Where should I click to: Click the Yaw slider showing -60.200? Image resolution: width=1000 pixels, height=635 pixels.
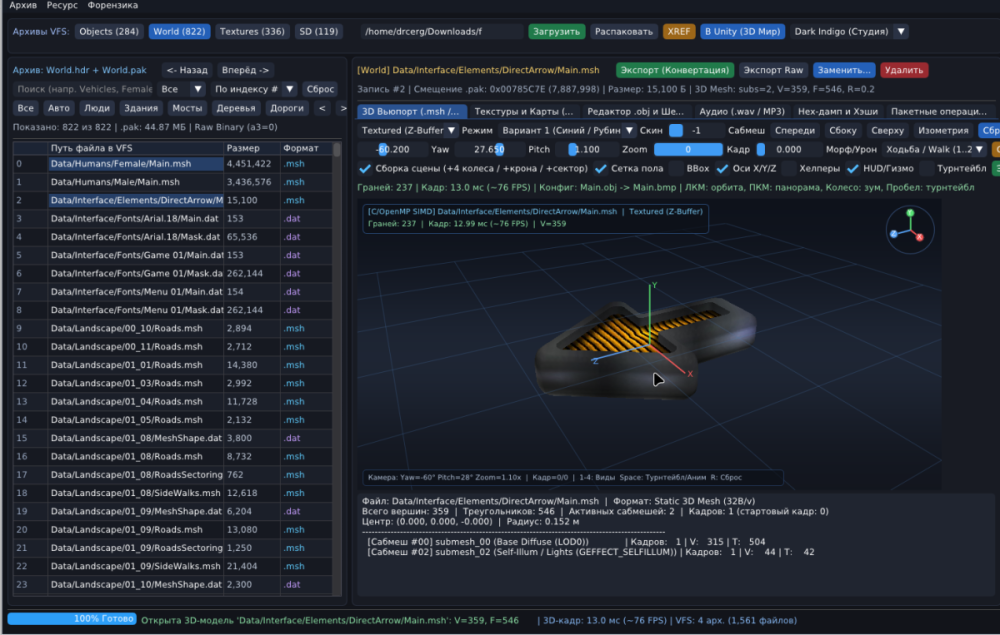393,150
